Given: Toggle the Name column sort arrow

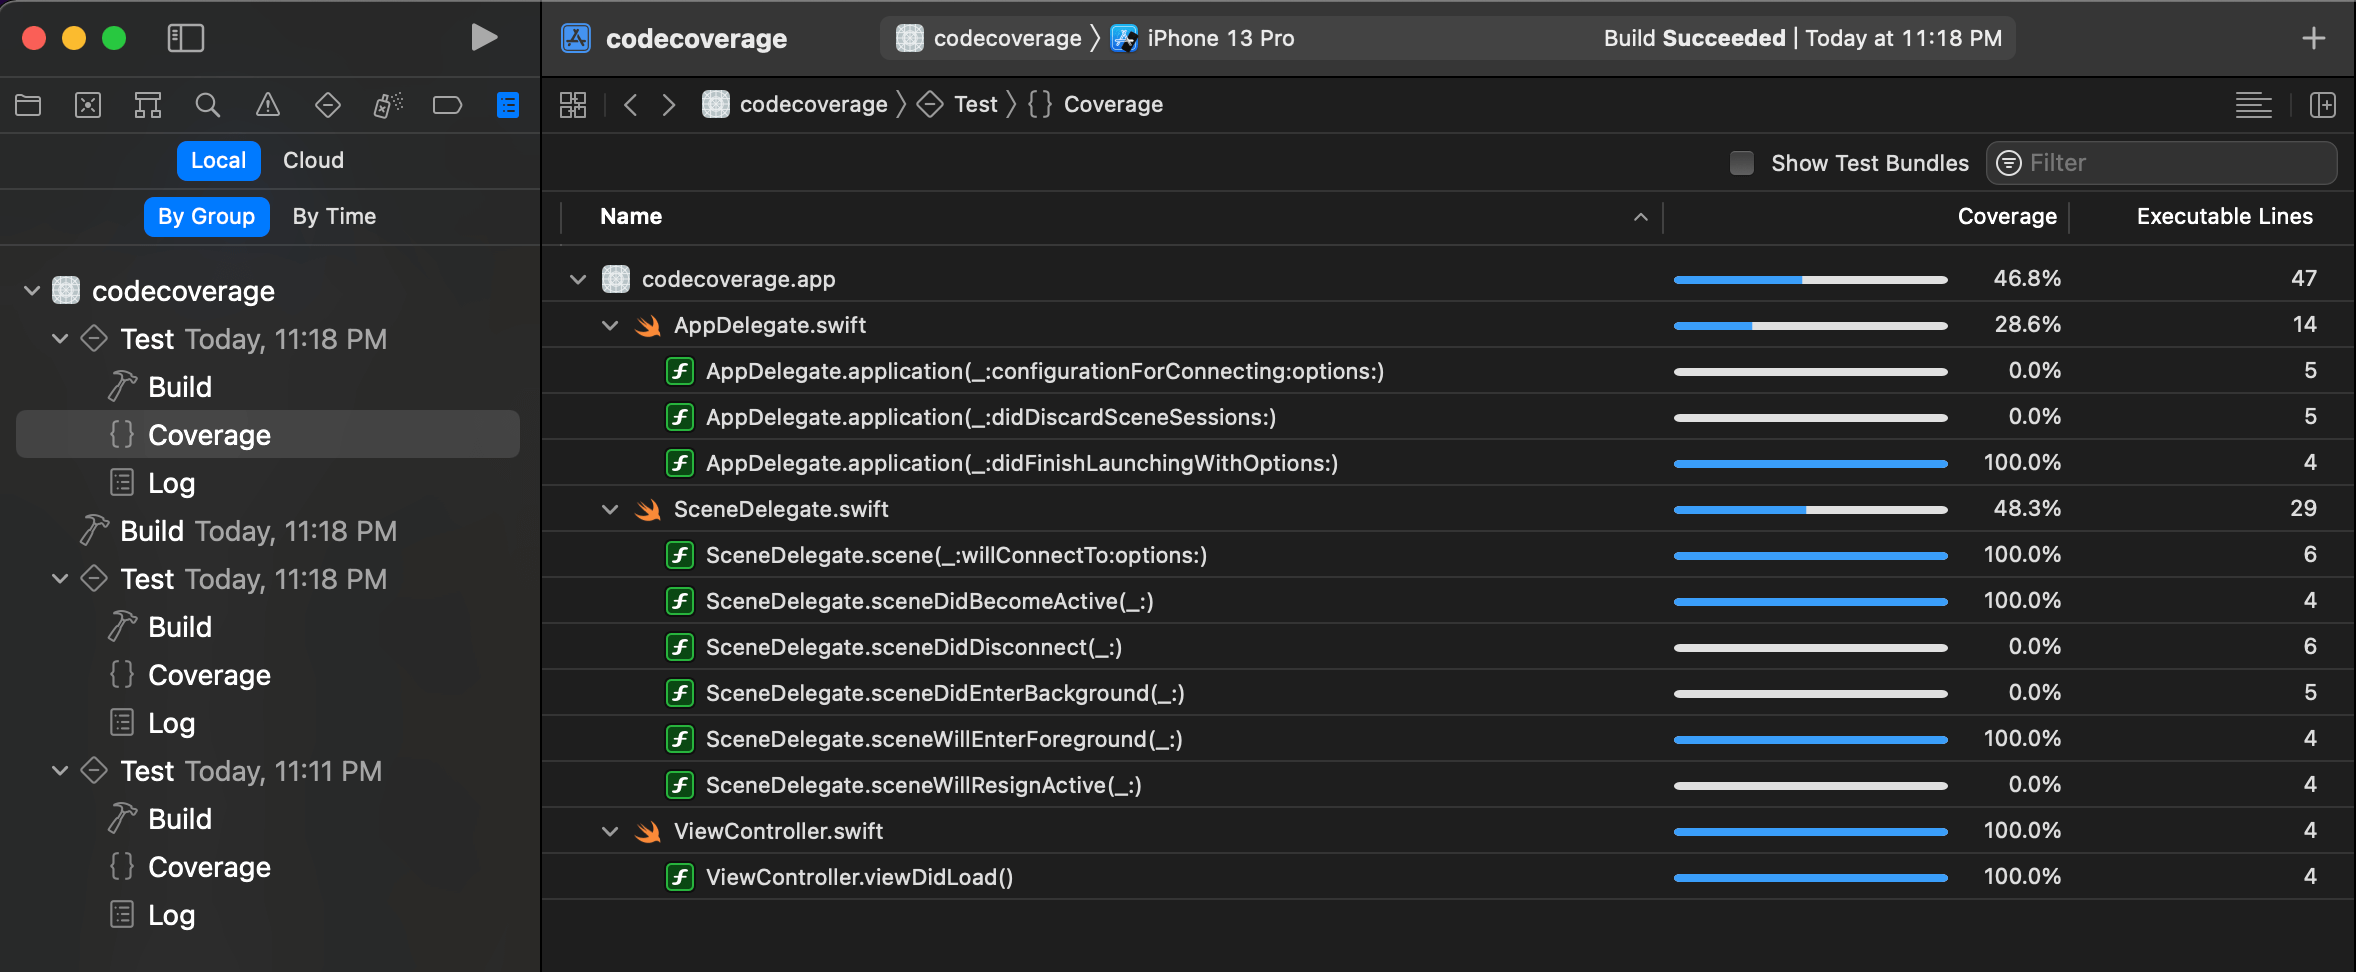Looking at the screenshot, I should (x=1641, y=217).
